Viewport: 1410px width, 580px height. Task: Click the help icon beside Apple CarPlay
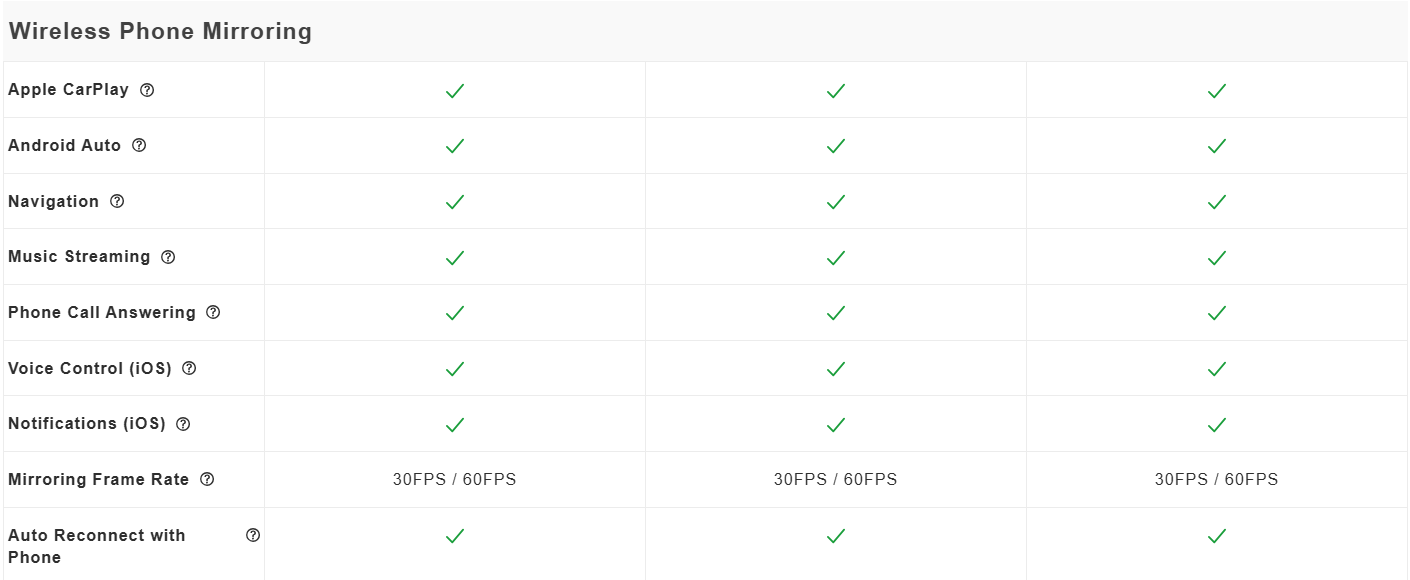(147, 90)
